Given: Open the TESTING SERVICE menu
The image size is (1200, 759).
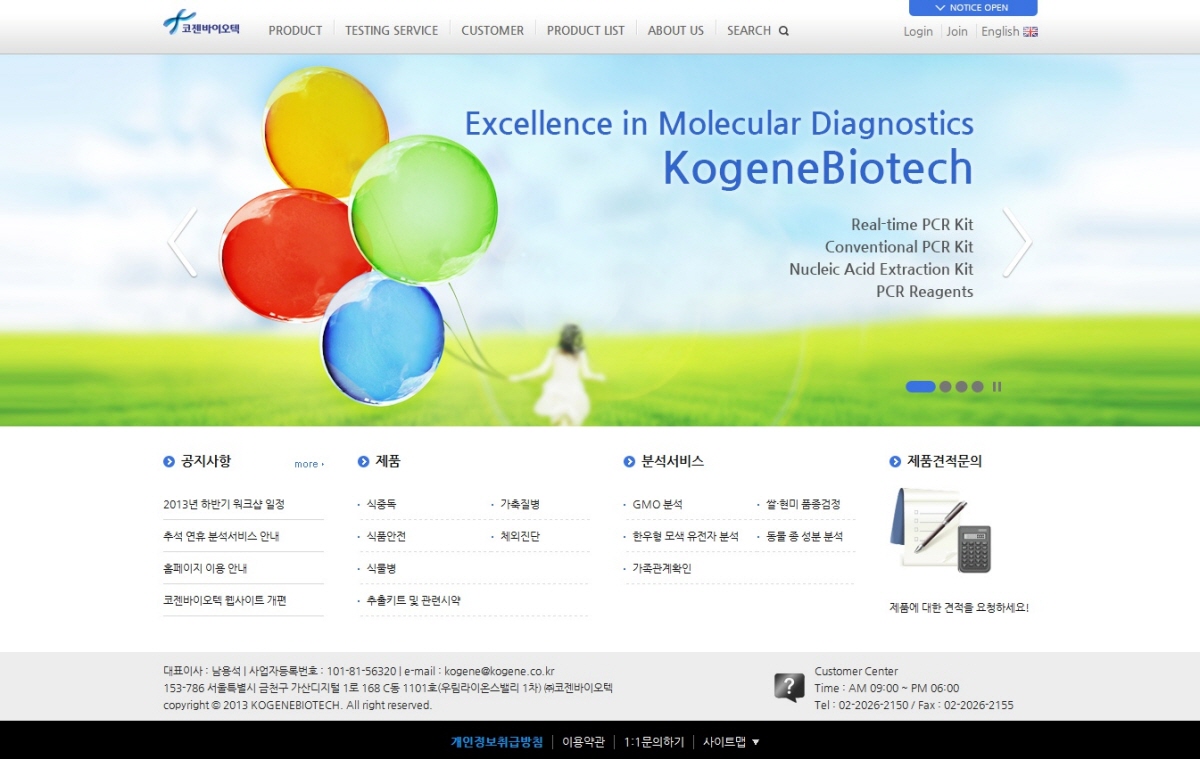Looking at the screenshot, I should [x=391, y=31].
